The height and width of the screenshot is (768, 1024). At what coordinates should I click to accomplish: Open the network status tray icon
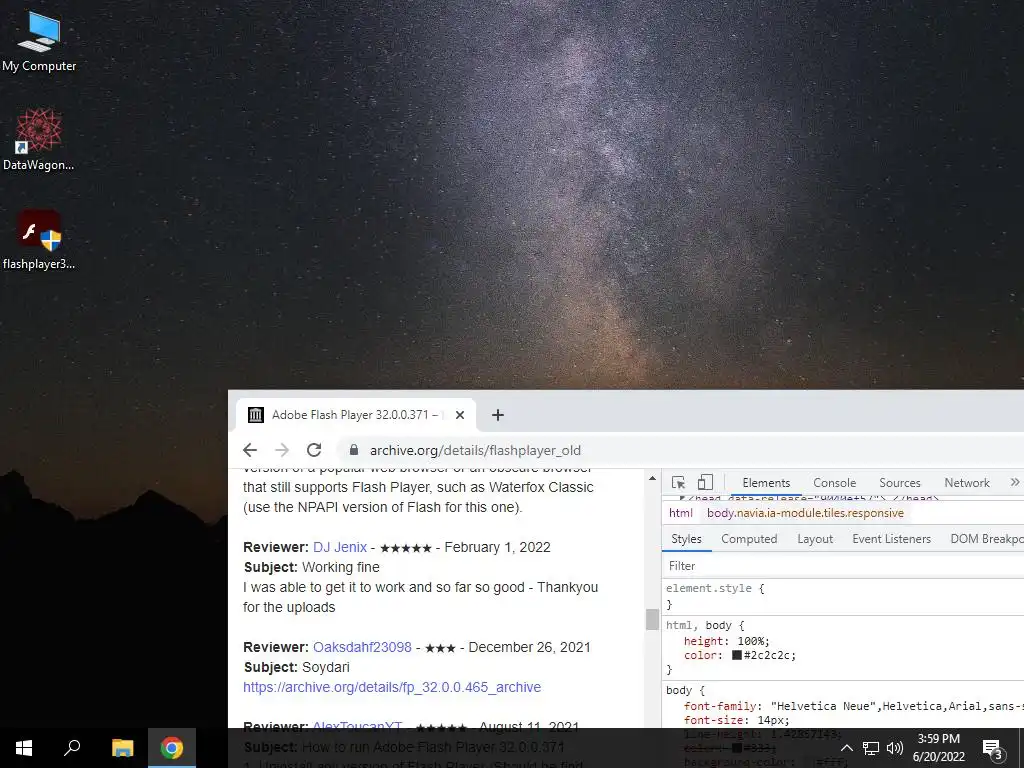[x=871, y=748]
